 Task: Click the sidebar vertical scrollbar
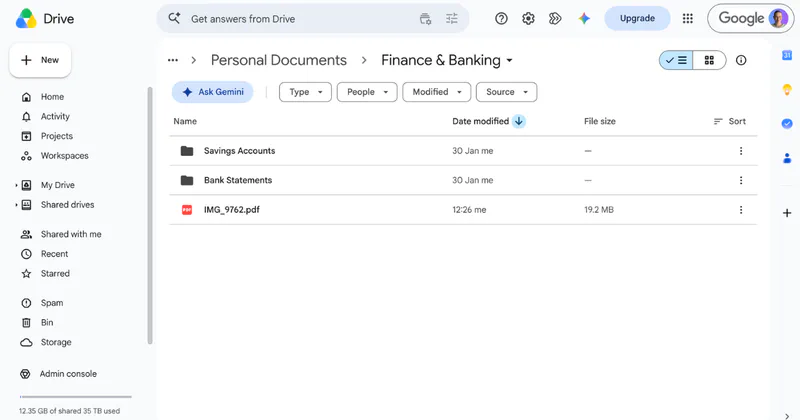[x=150, y=215]
